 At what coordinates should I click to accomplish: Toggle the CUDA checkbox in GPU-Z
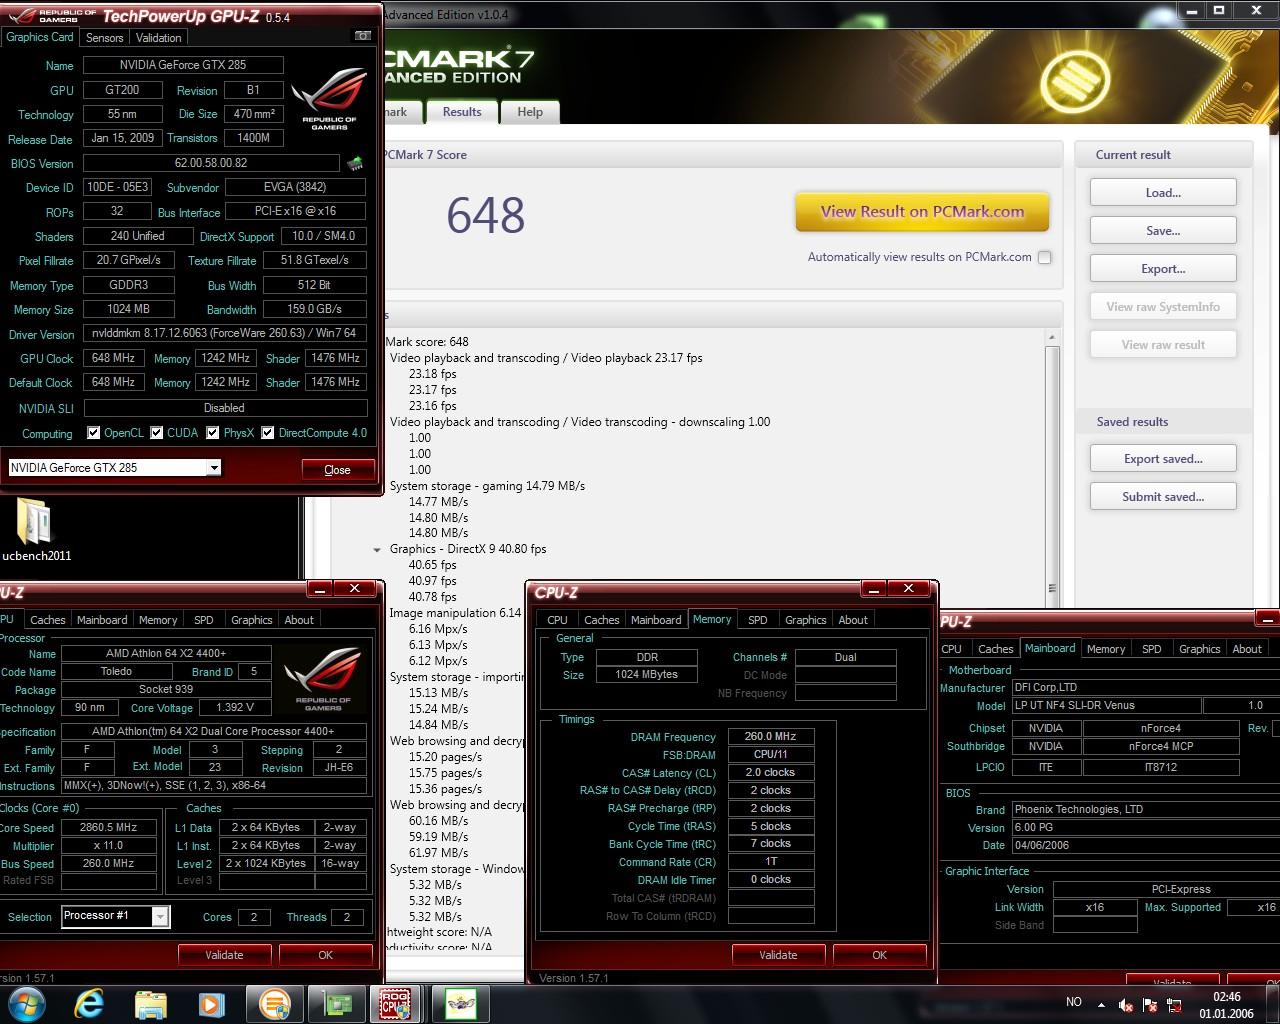pos(156,433)
